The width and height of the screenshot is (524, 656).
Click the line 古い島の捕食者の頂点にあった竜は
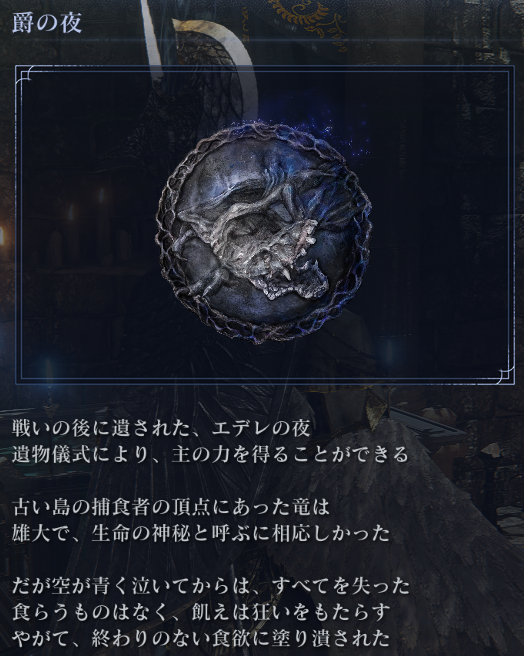pos(171,507)
